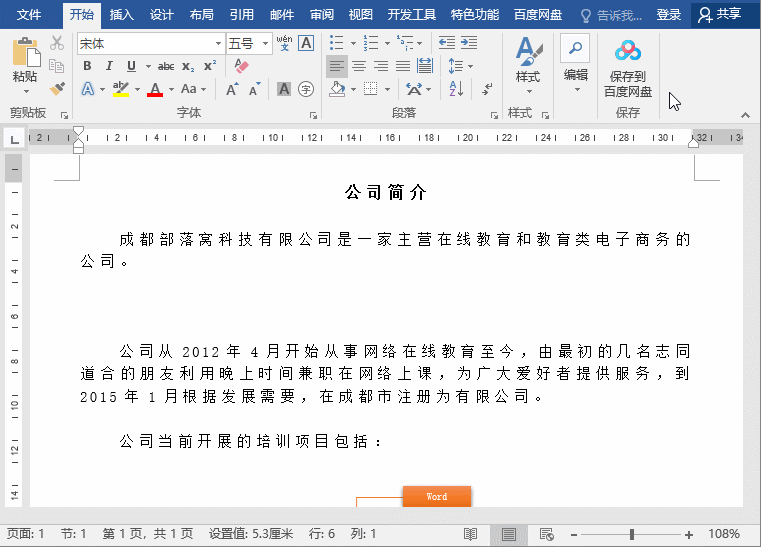Image resolution: width=761 pixels, height=547 pixels.
Task: Align text right
Action: pos(380,66)
